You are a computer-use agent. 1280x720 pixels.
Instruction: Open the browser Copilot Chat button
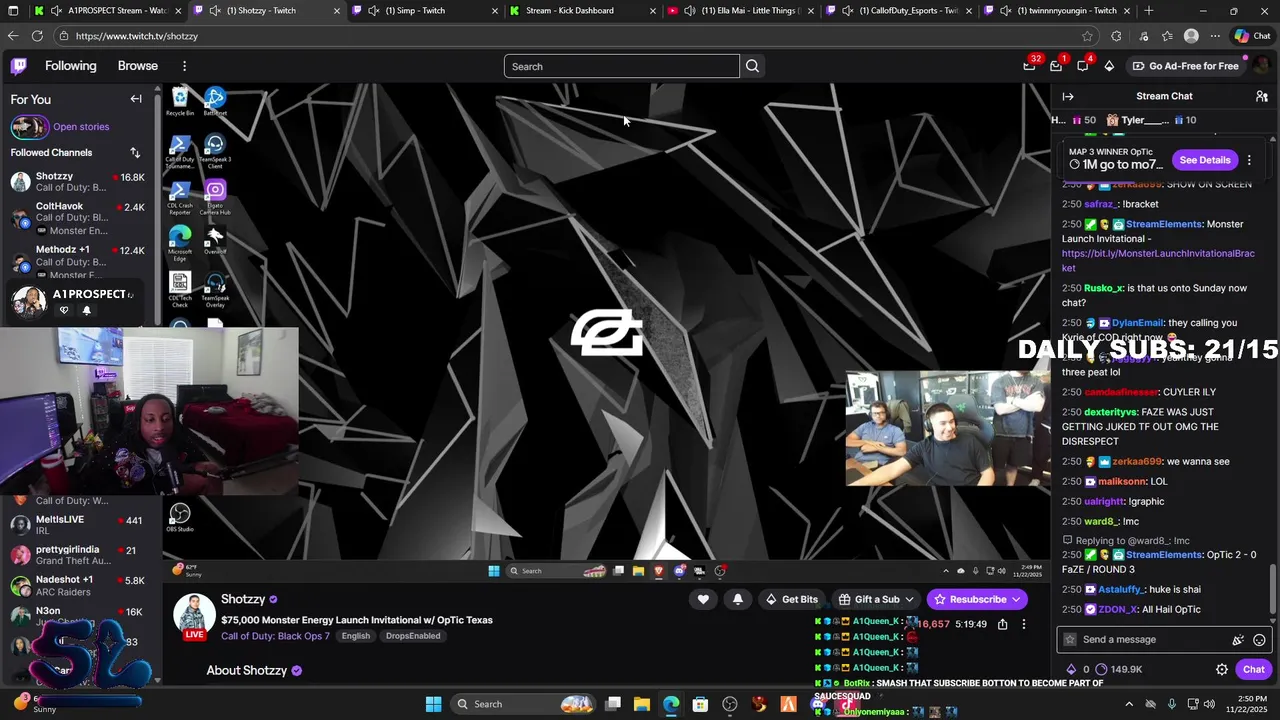pos(1251,36)
